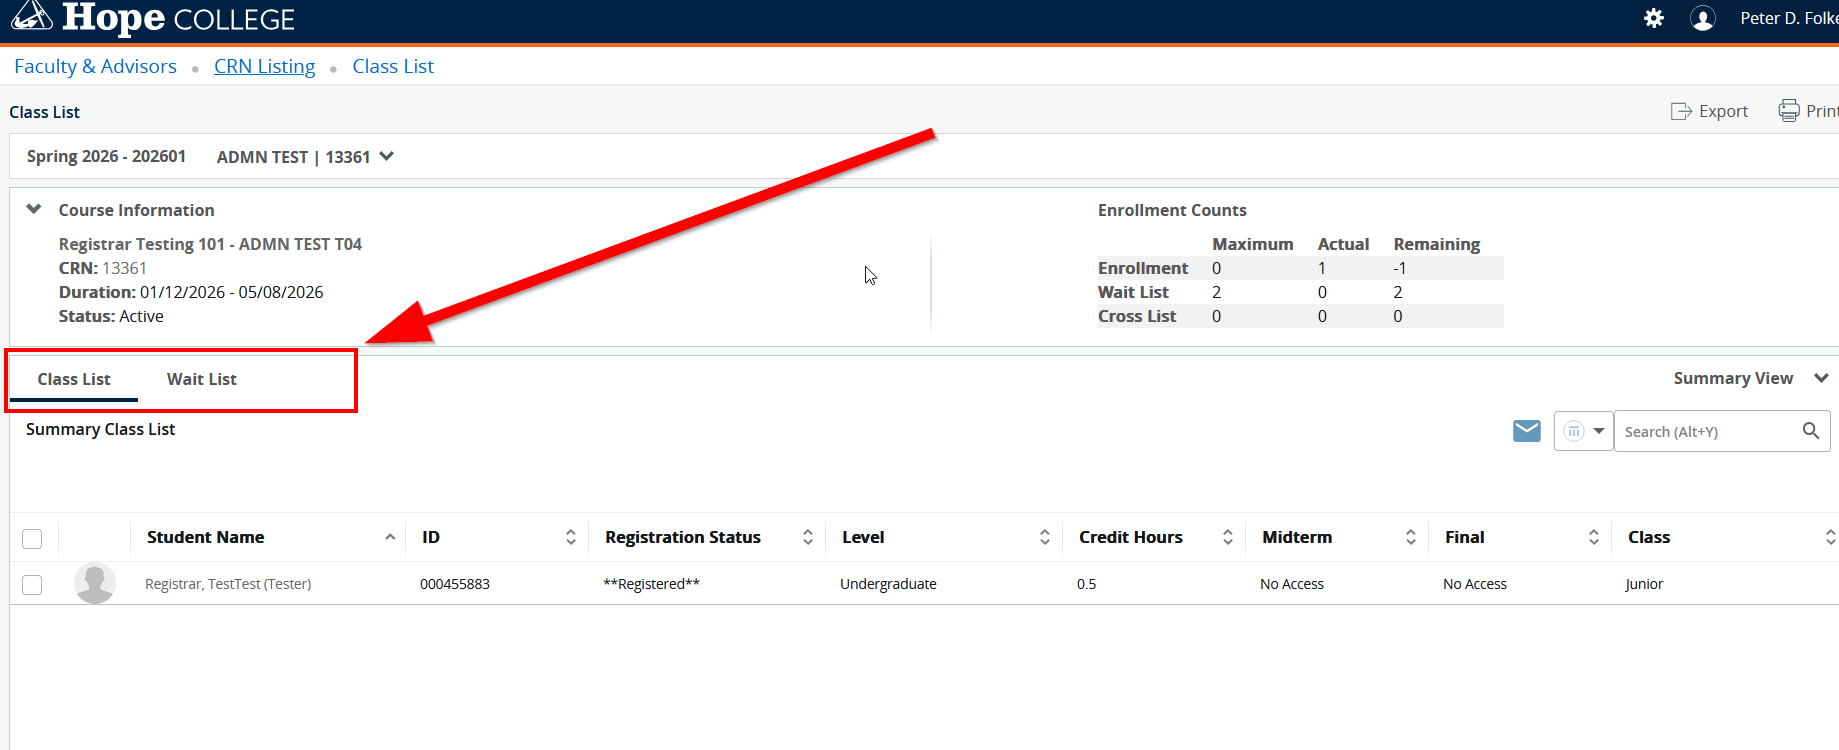Click the Export icon

(1681, 111)
